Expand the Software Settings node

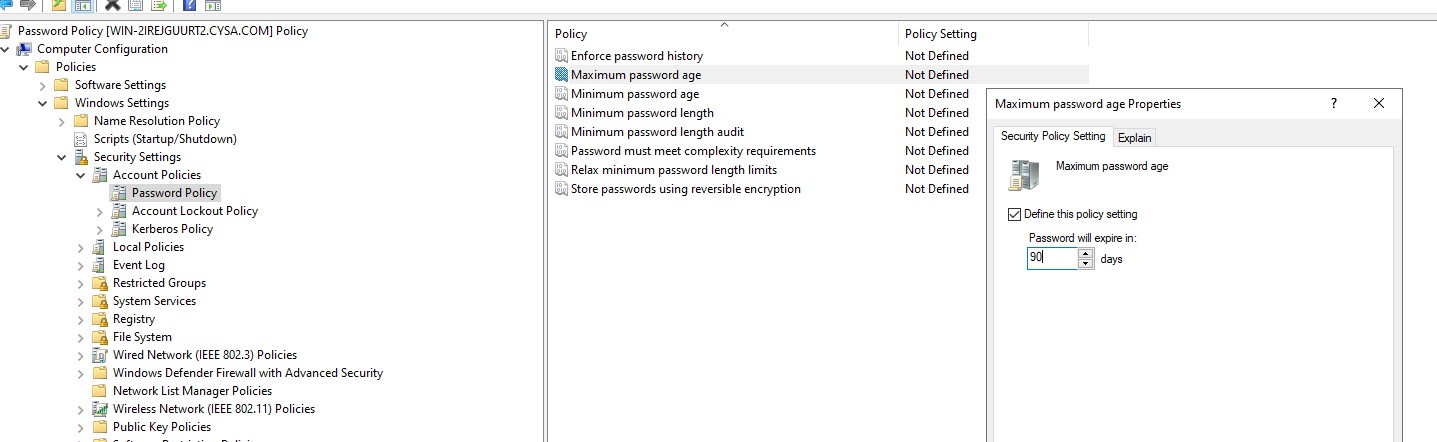[x=43, y=85]
